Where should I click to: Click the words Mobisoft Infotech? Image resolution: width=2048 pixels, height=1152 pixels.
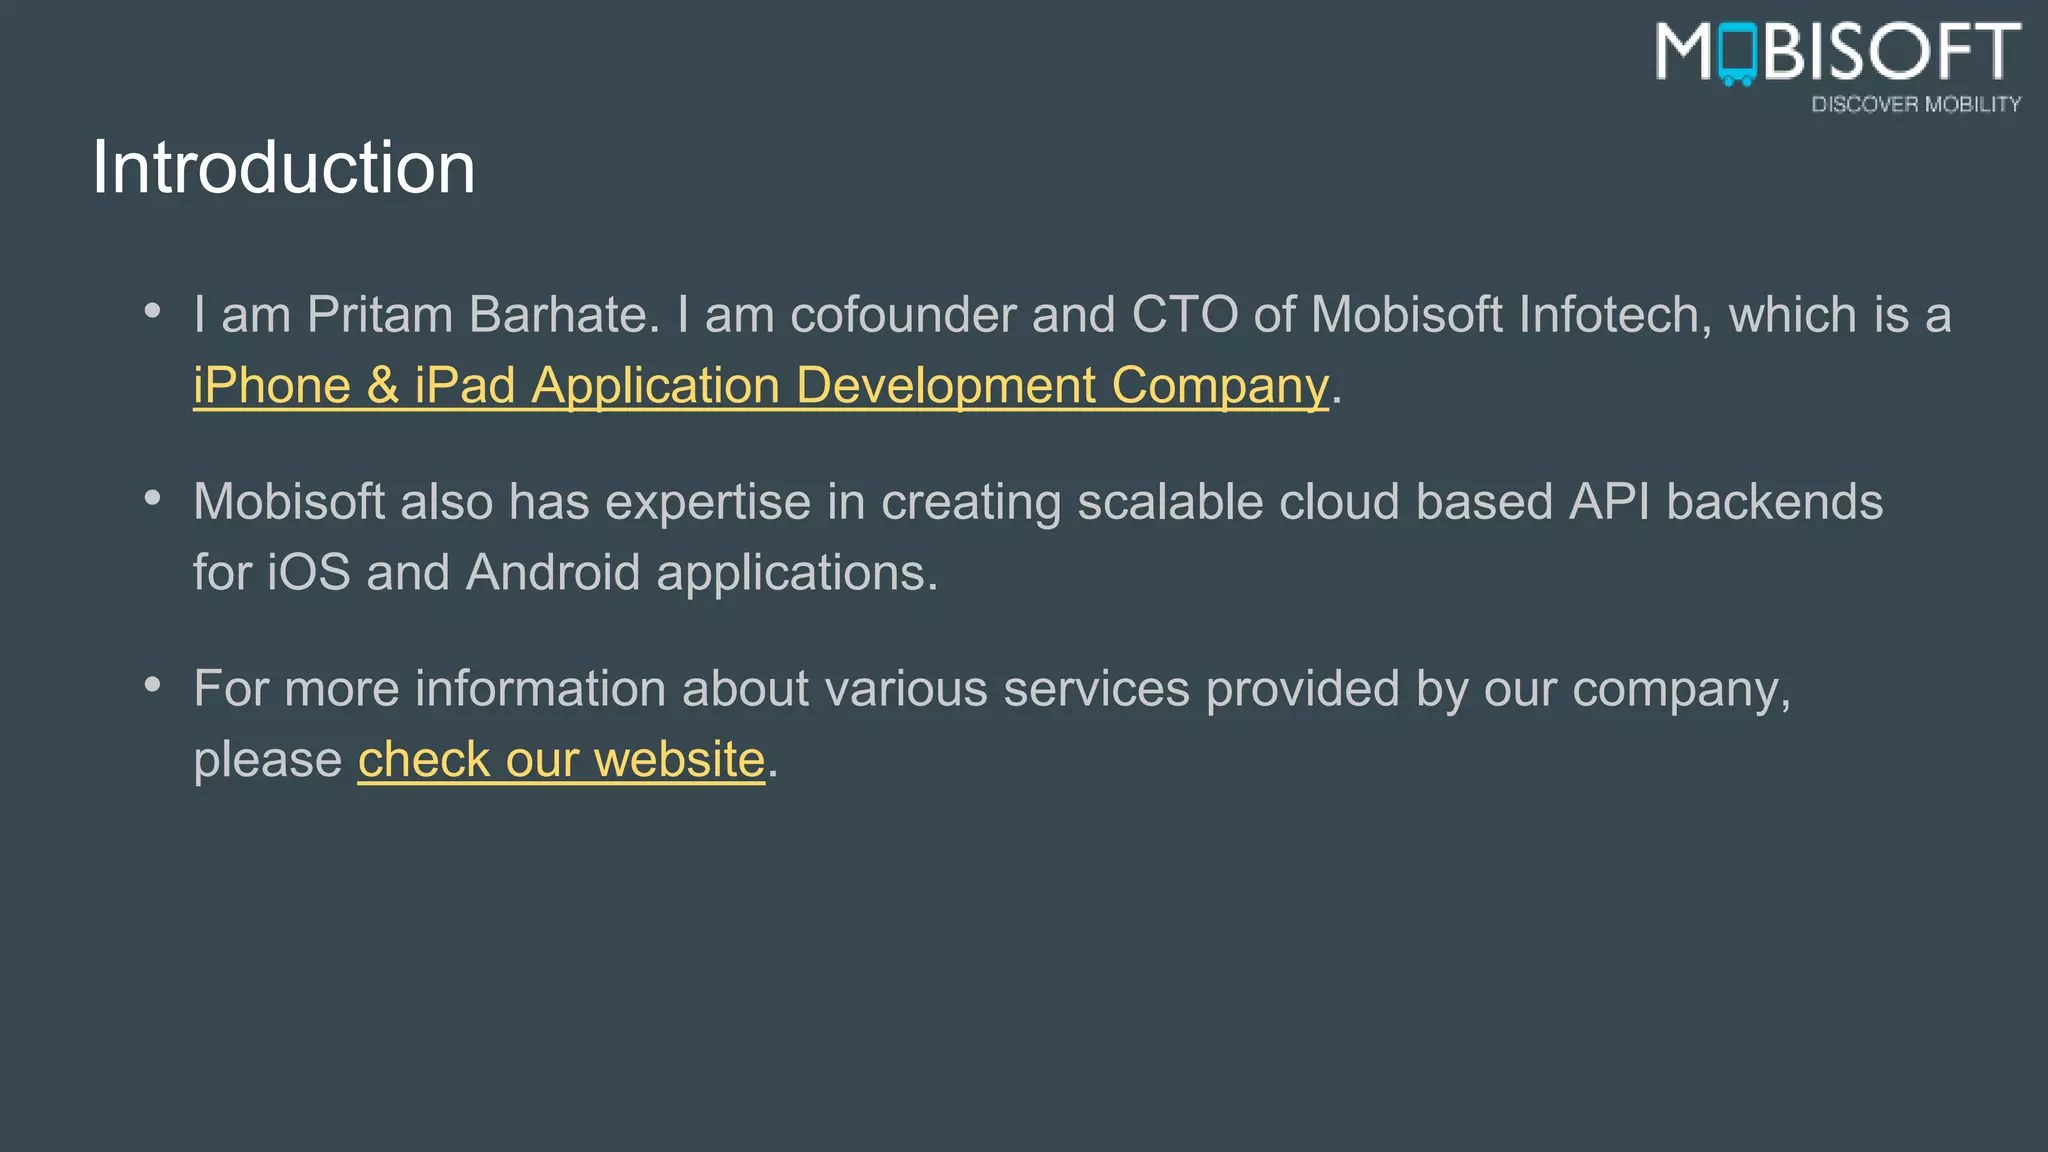click(x=1505, y=315)
